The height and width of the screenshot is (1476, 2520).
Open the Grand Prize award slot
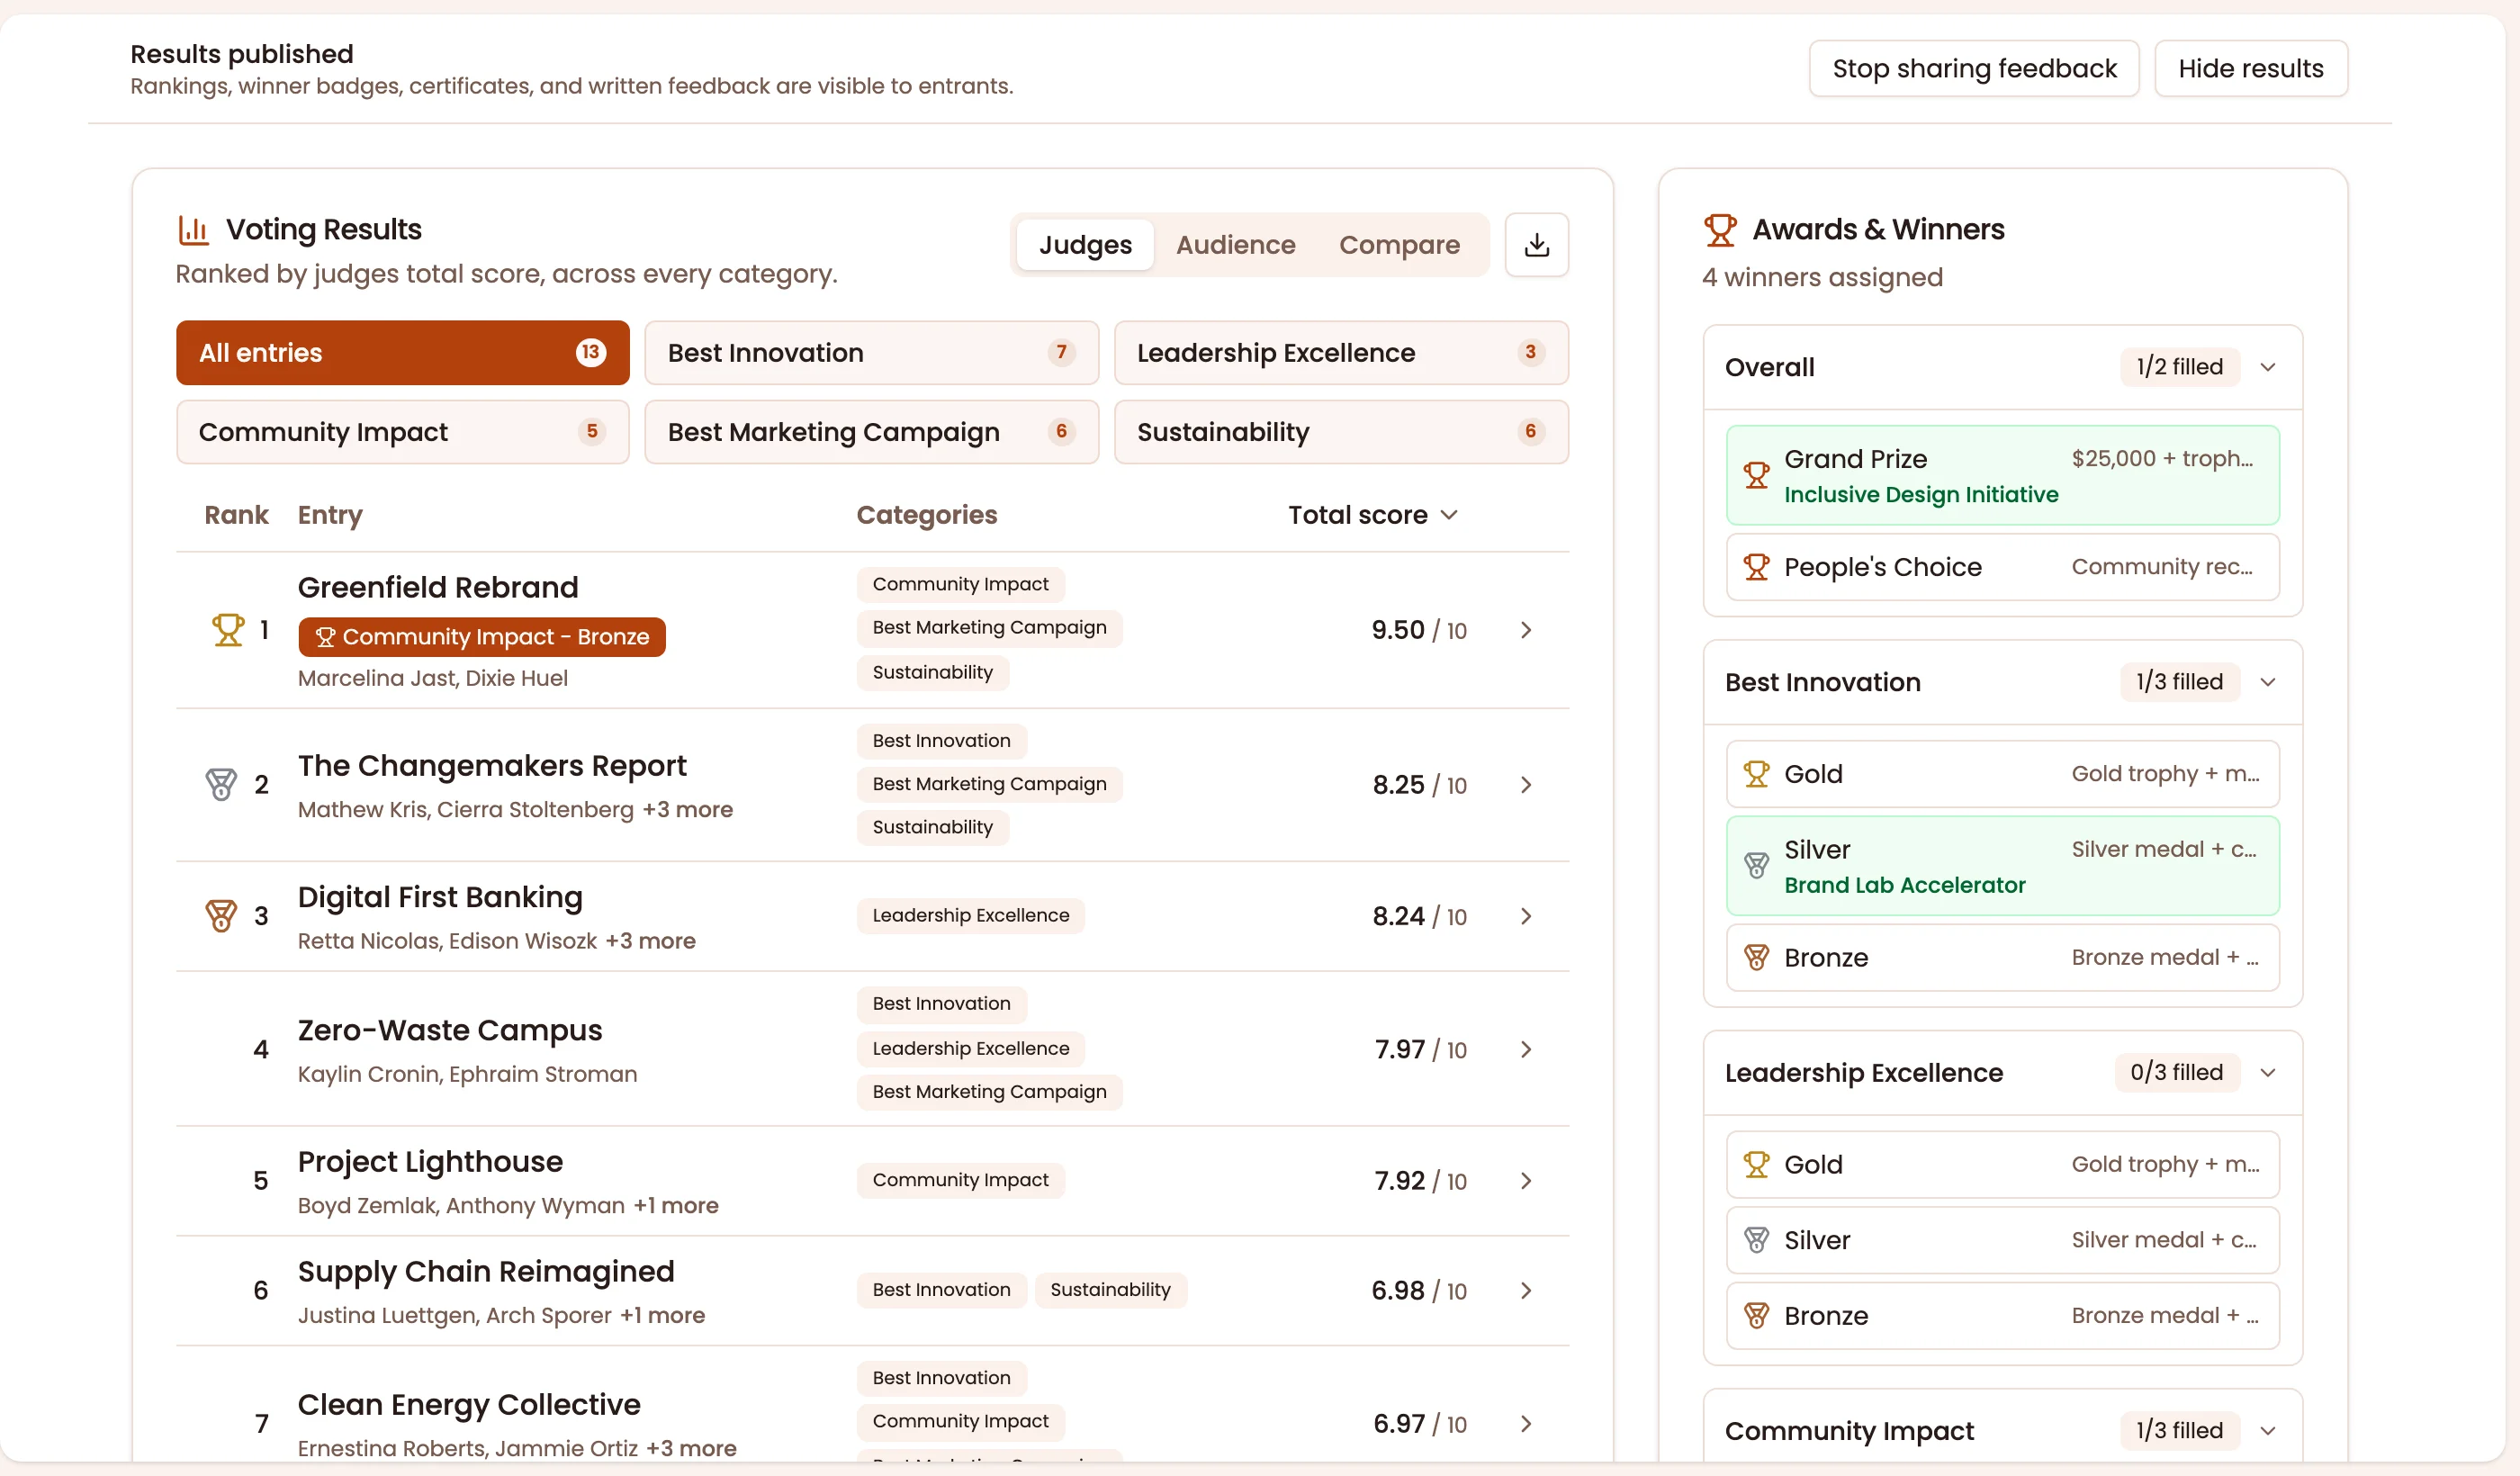2002,475
